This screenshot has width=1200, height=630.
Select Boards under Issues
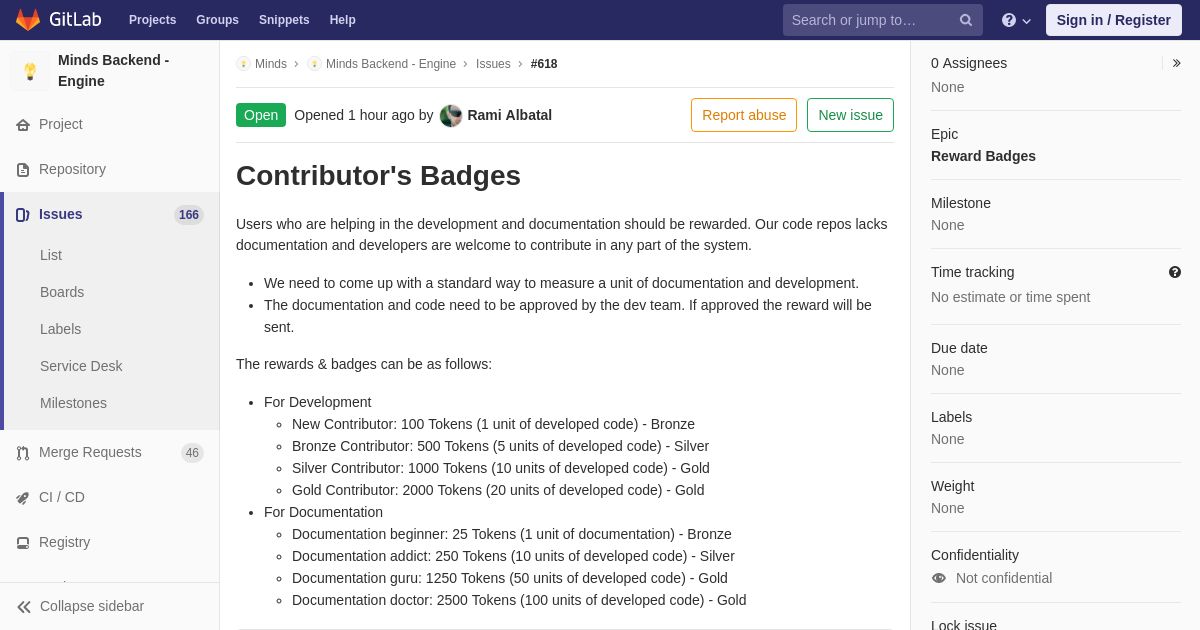pyautogui.click(x=62, y=292)
